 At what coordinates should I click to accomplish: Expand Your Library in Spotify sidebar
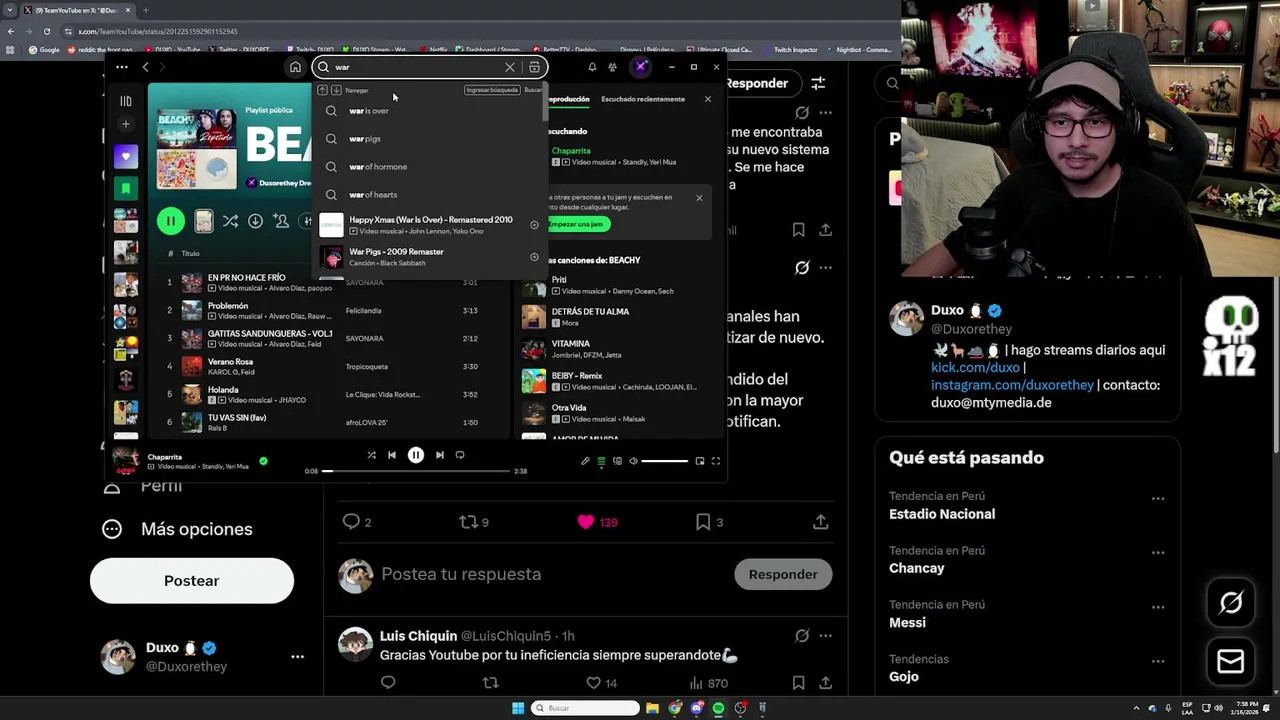(x=126, y=101)
